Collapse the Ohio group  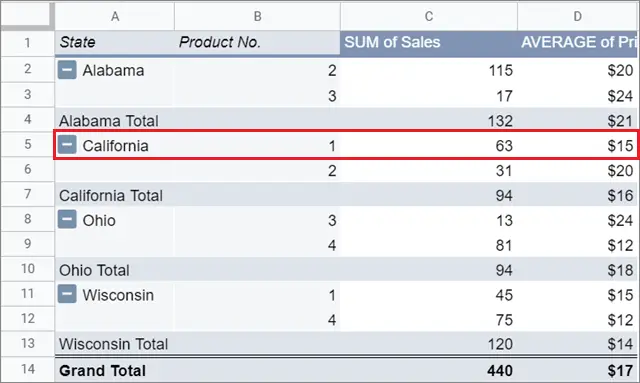[x=67, y=219]
